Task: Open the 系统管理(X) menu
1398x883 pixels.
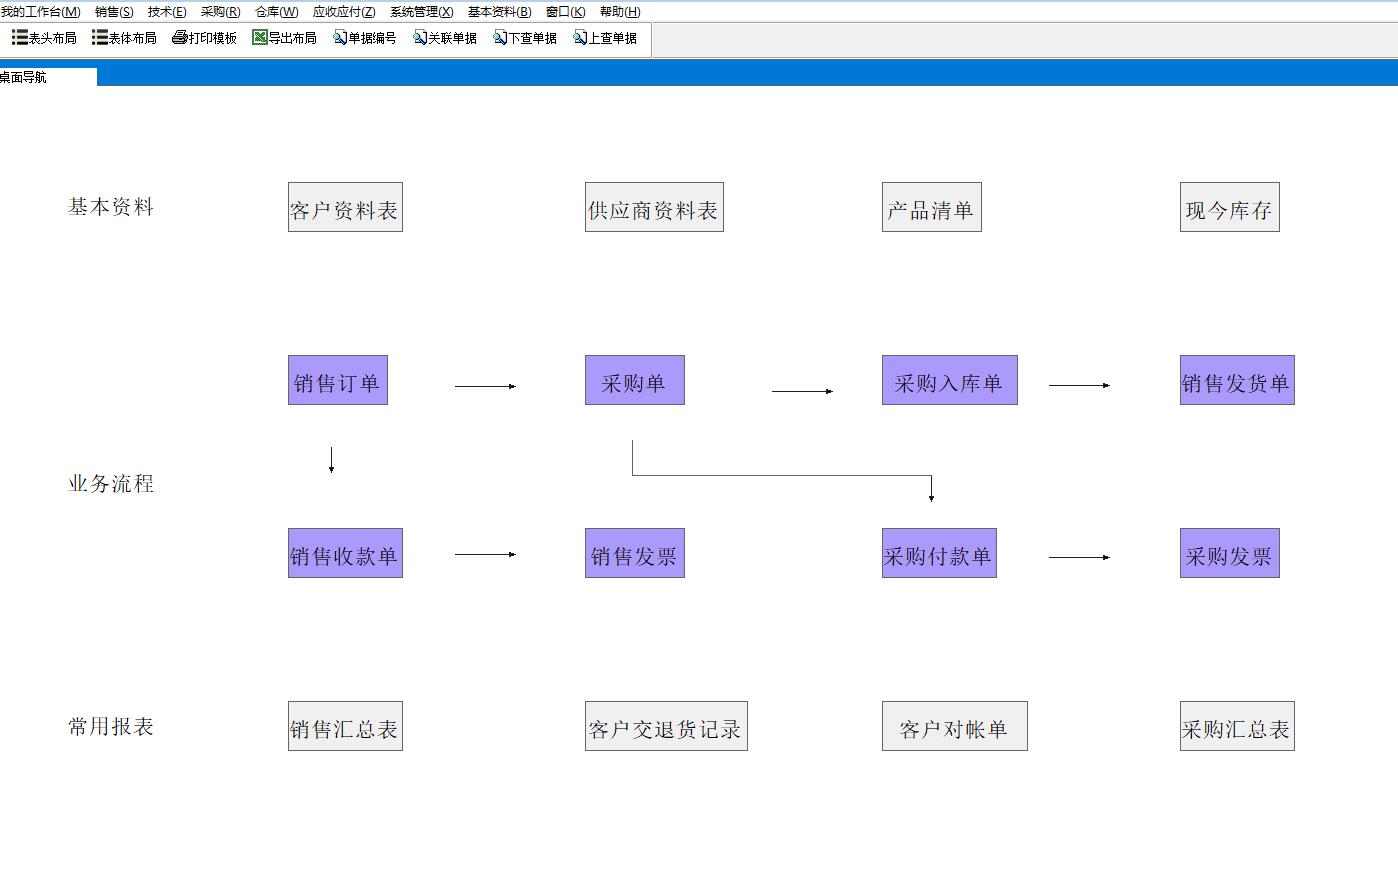Action: (x=421, y=12)
